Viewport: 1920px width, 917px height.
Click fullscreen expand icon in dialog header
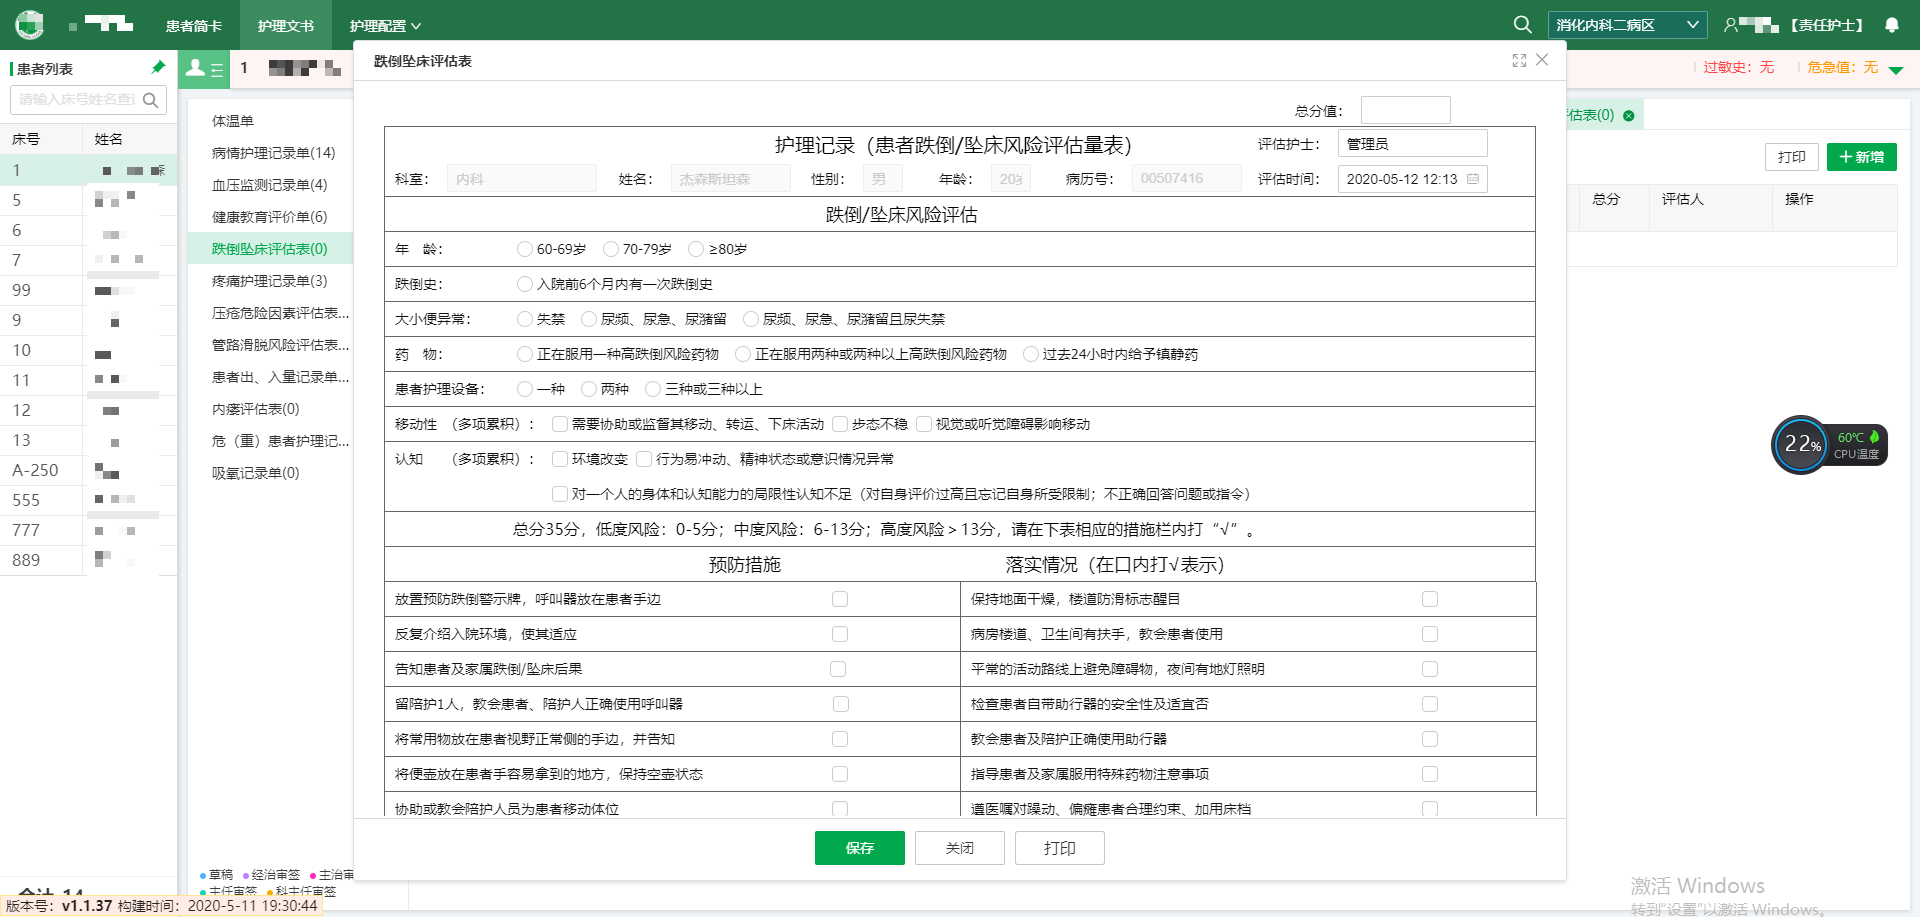point(1519,61)
